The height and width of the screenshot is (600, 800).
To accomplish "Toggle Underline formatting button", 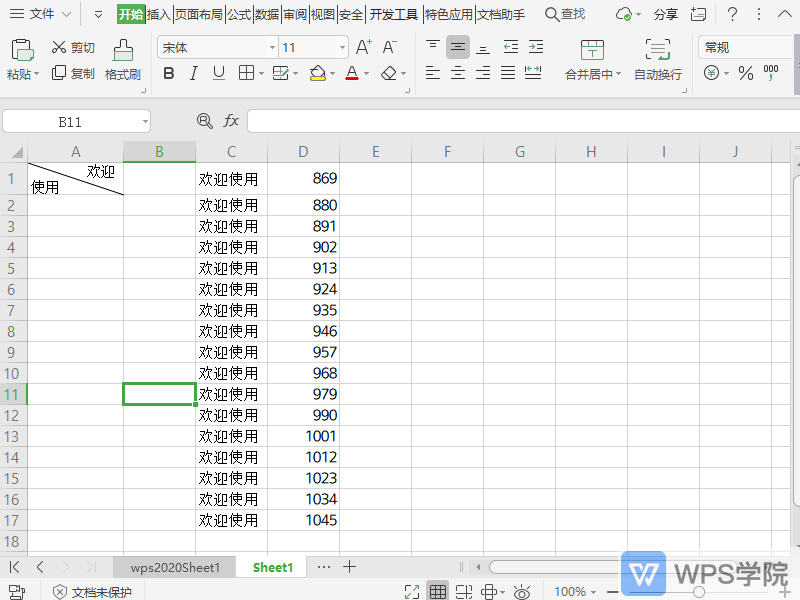I will (x=219, y=73).
